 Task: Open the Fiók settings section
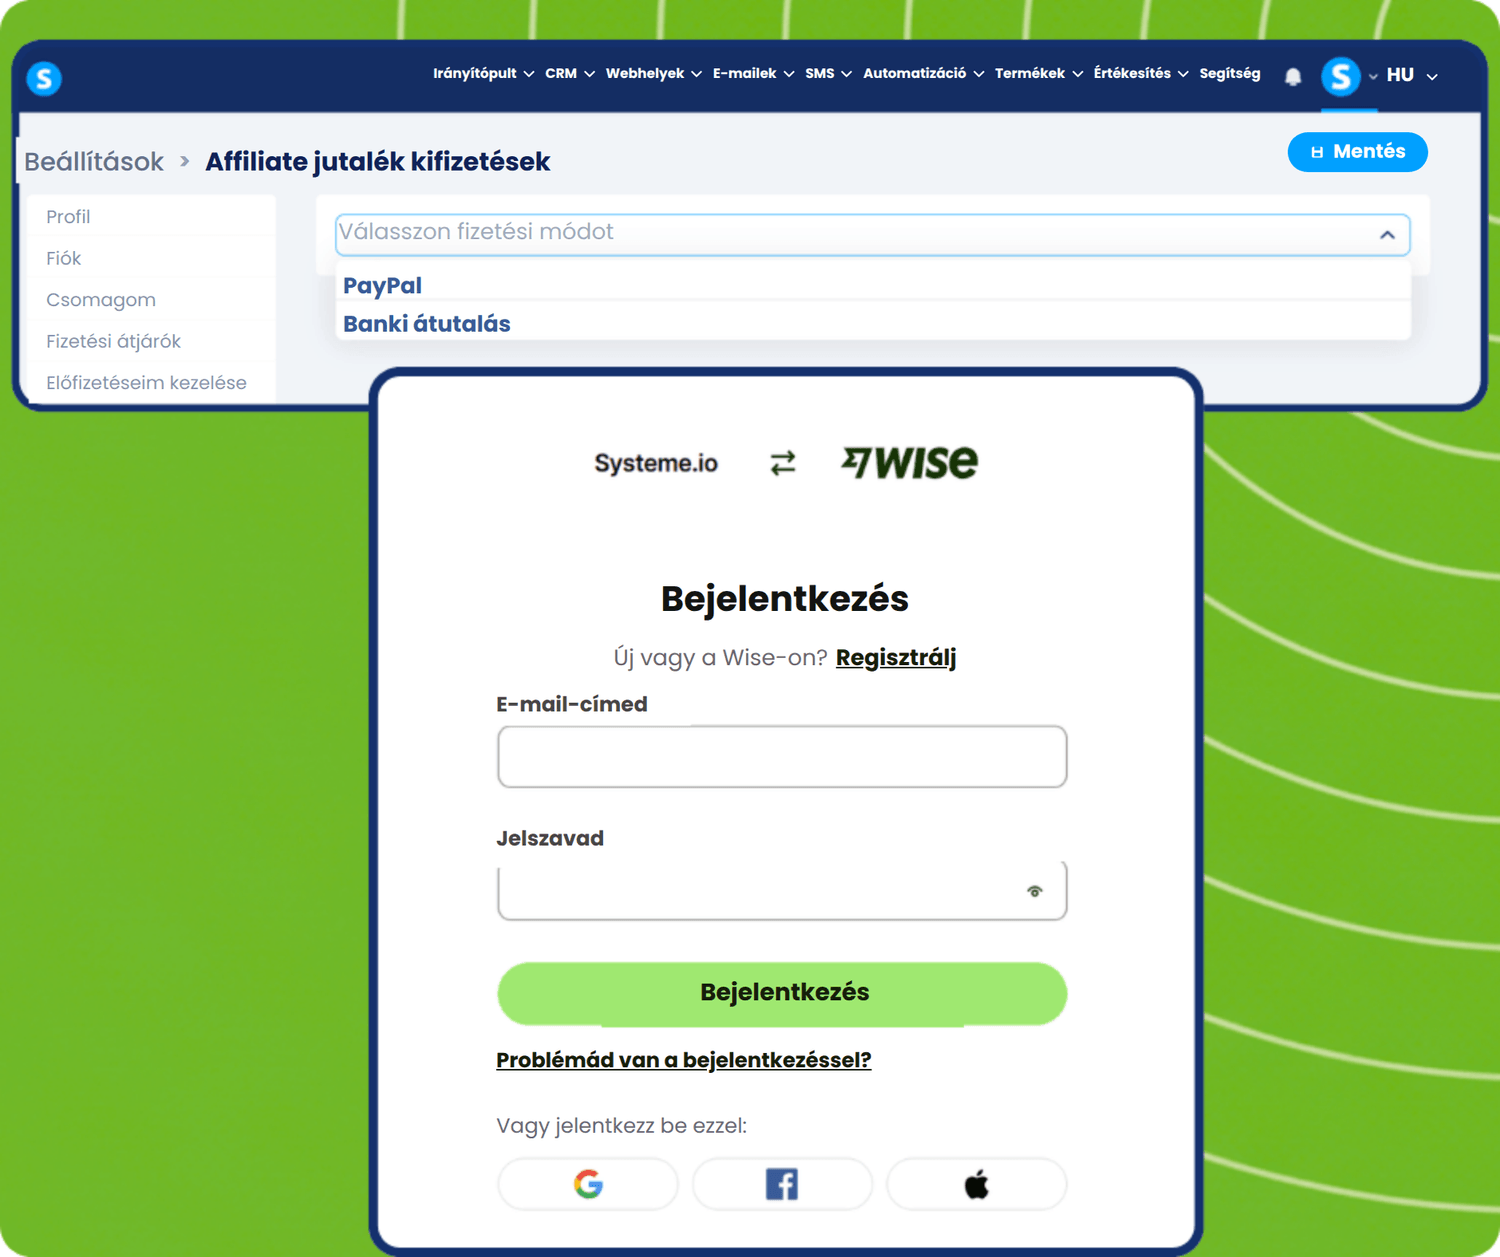click(63, 259)
